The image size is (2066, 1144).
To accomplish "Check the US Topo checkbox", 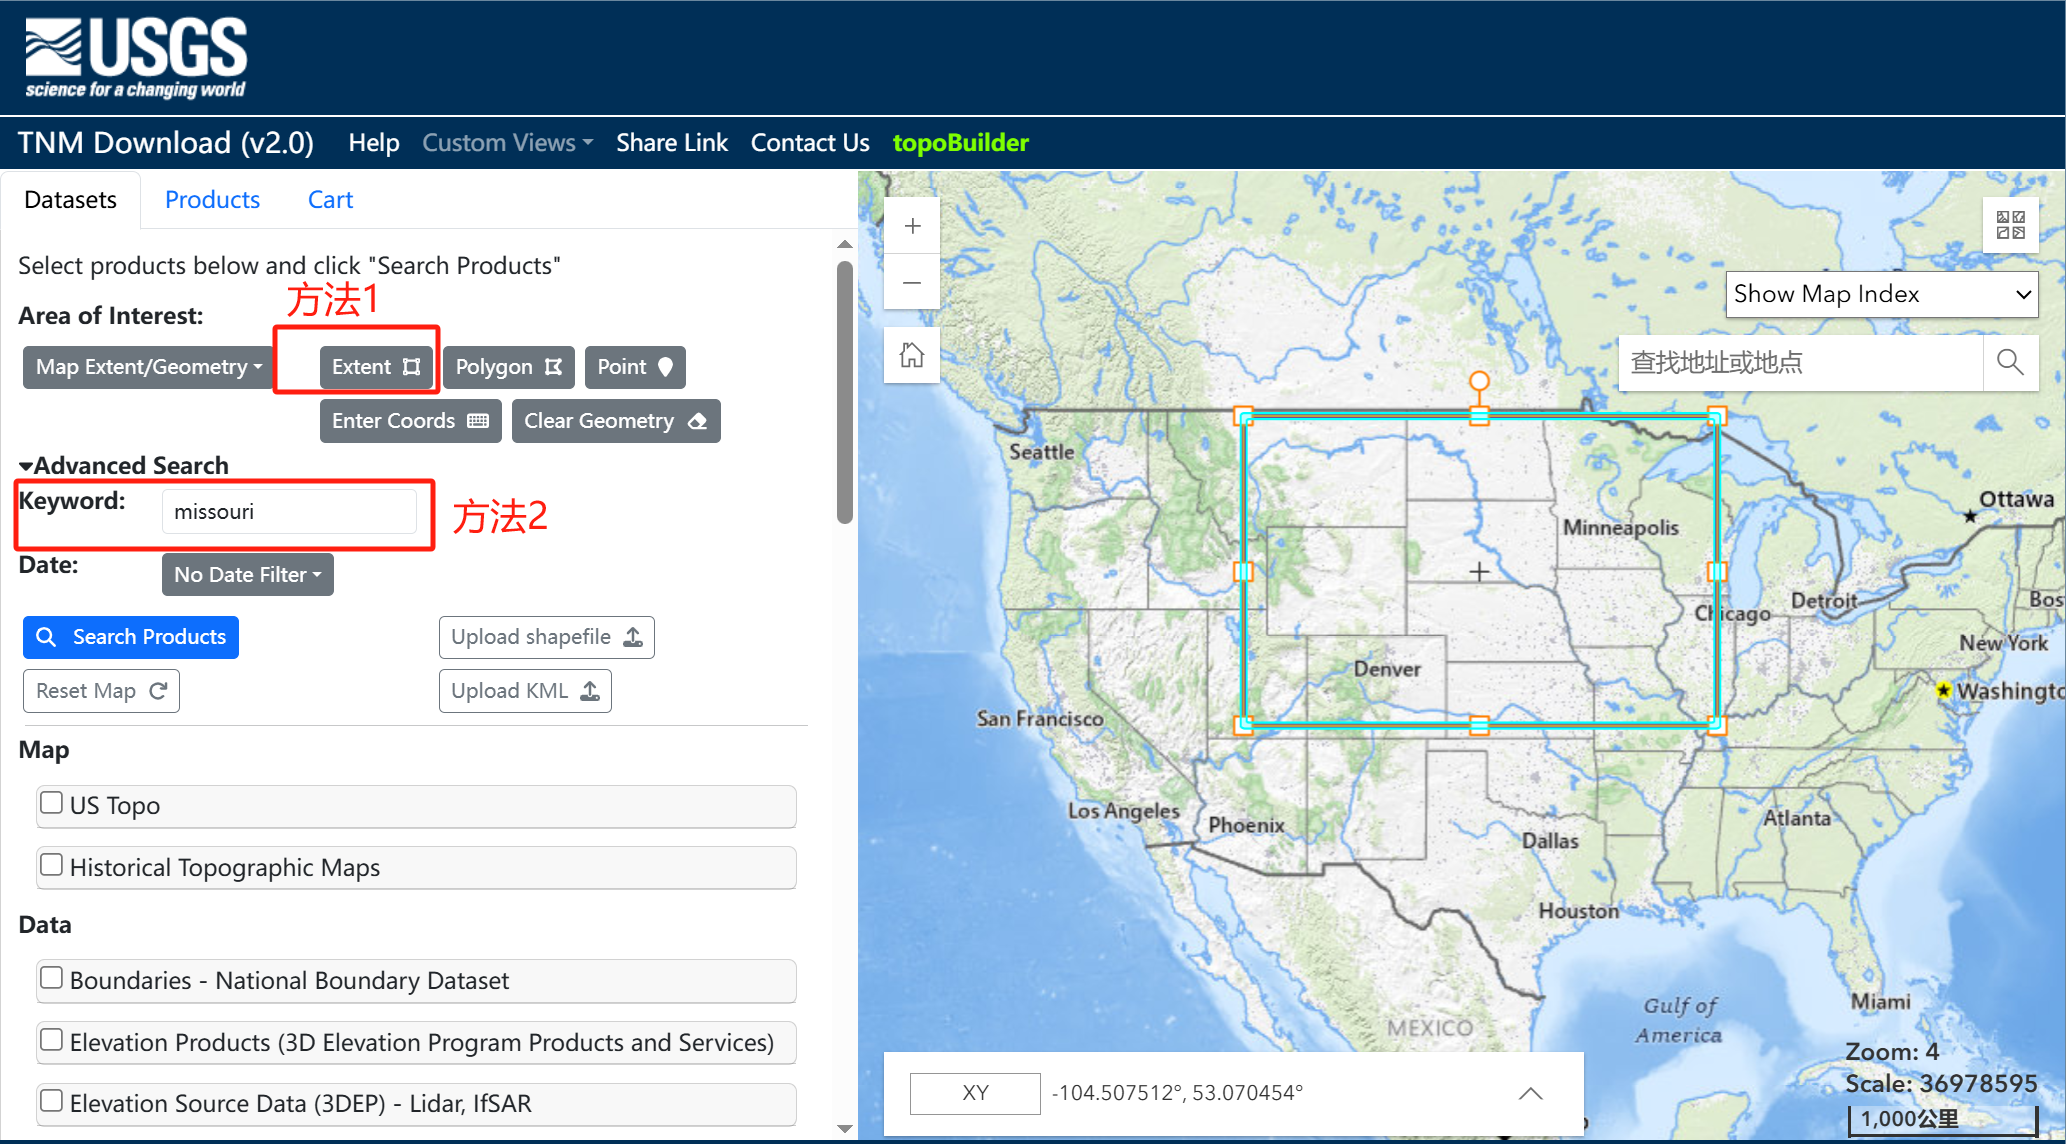I will pos(51,803).
